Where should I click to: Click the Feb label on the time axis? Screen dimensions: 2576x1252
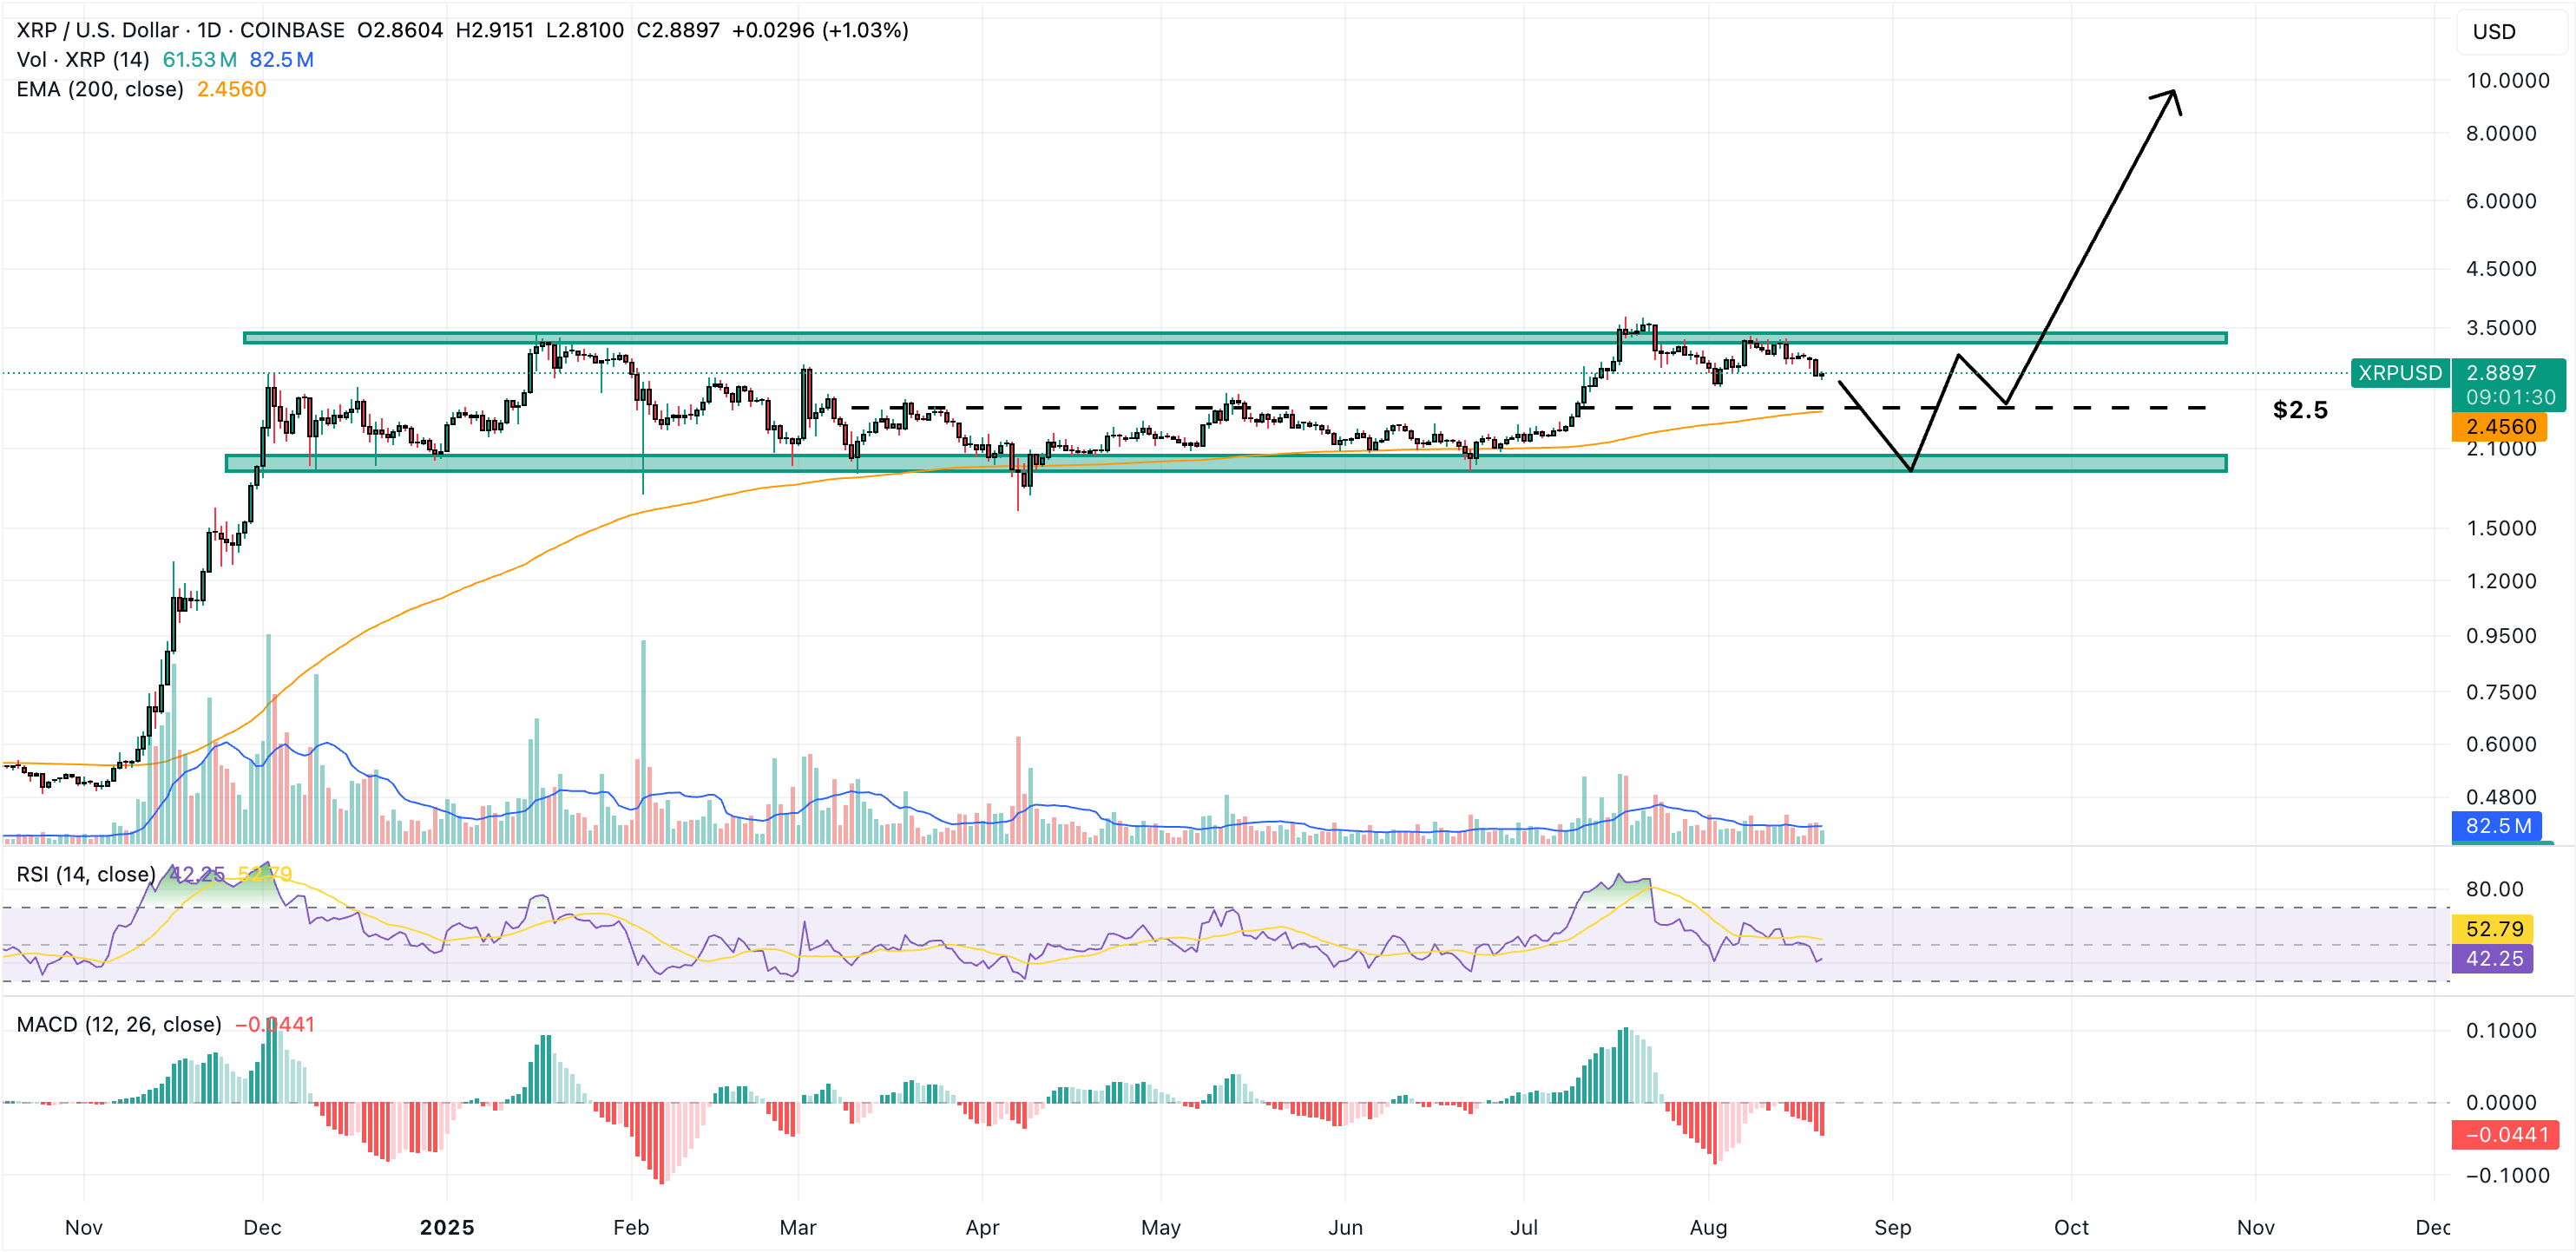click(631, 1227)
